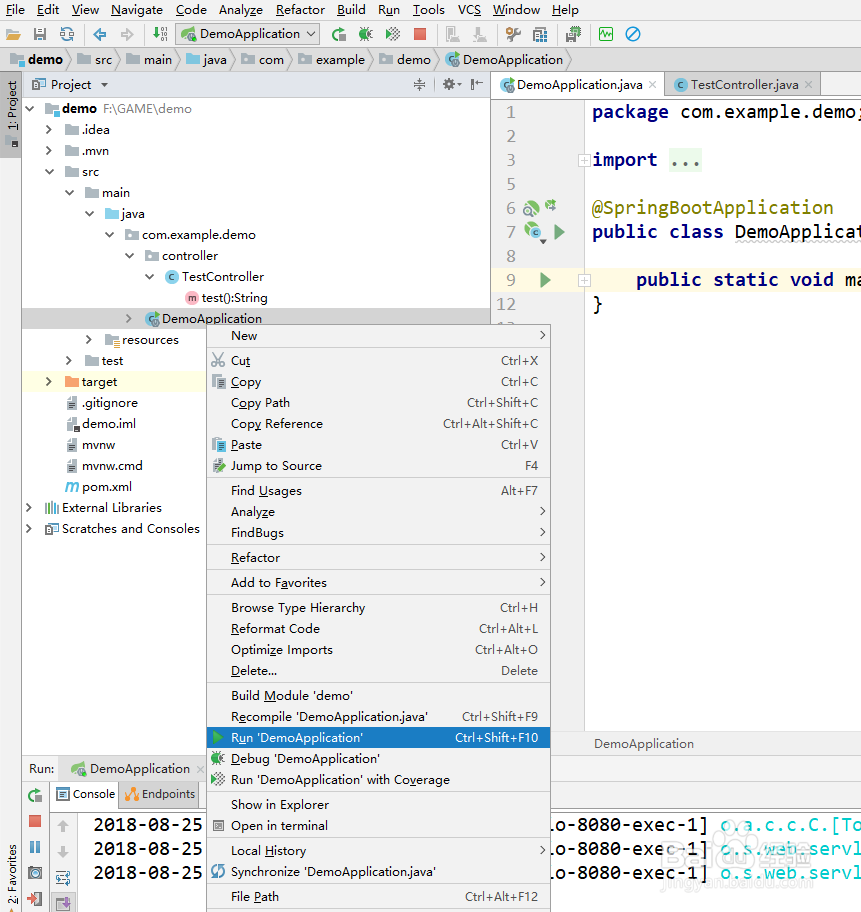Click the Save All toolbar icon
Image resolution: width=861 pixels, height=912 pixels.
pyautogui.click(x=40, y=34)
